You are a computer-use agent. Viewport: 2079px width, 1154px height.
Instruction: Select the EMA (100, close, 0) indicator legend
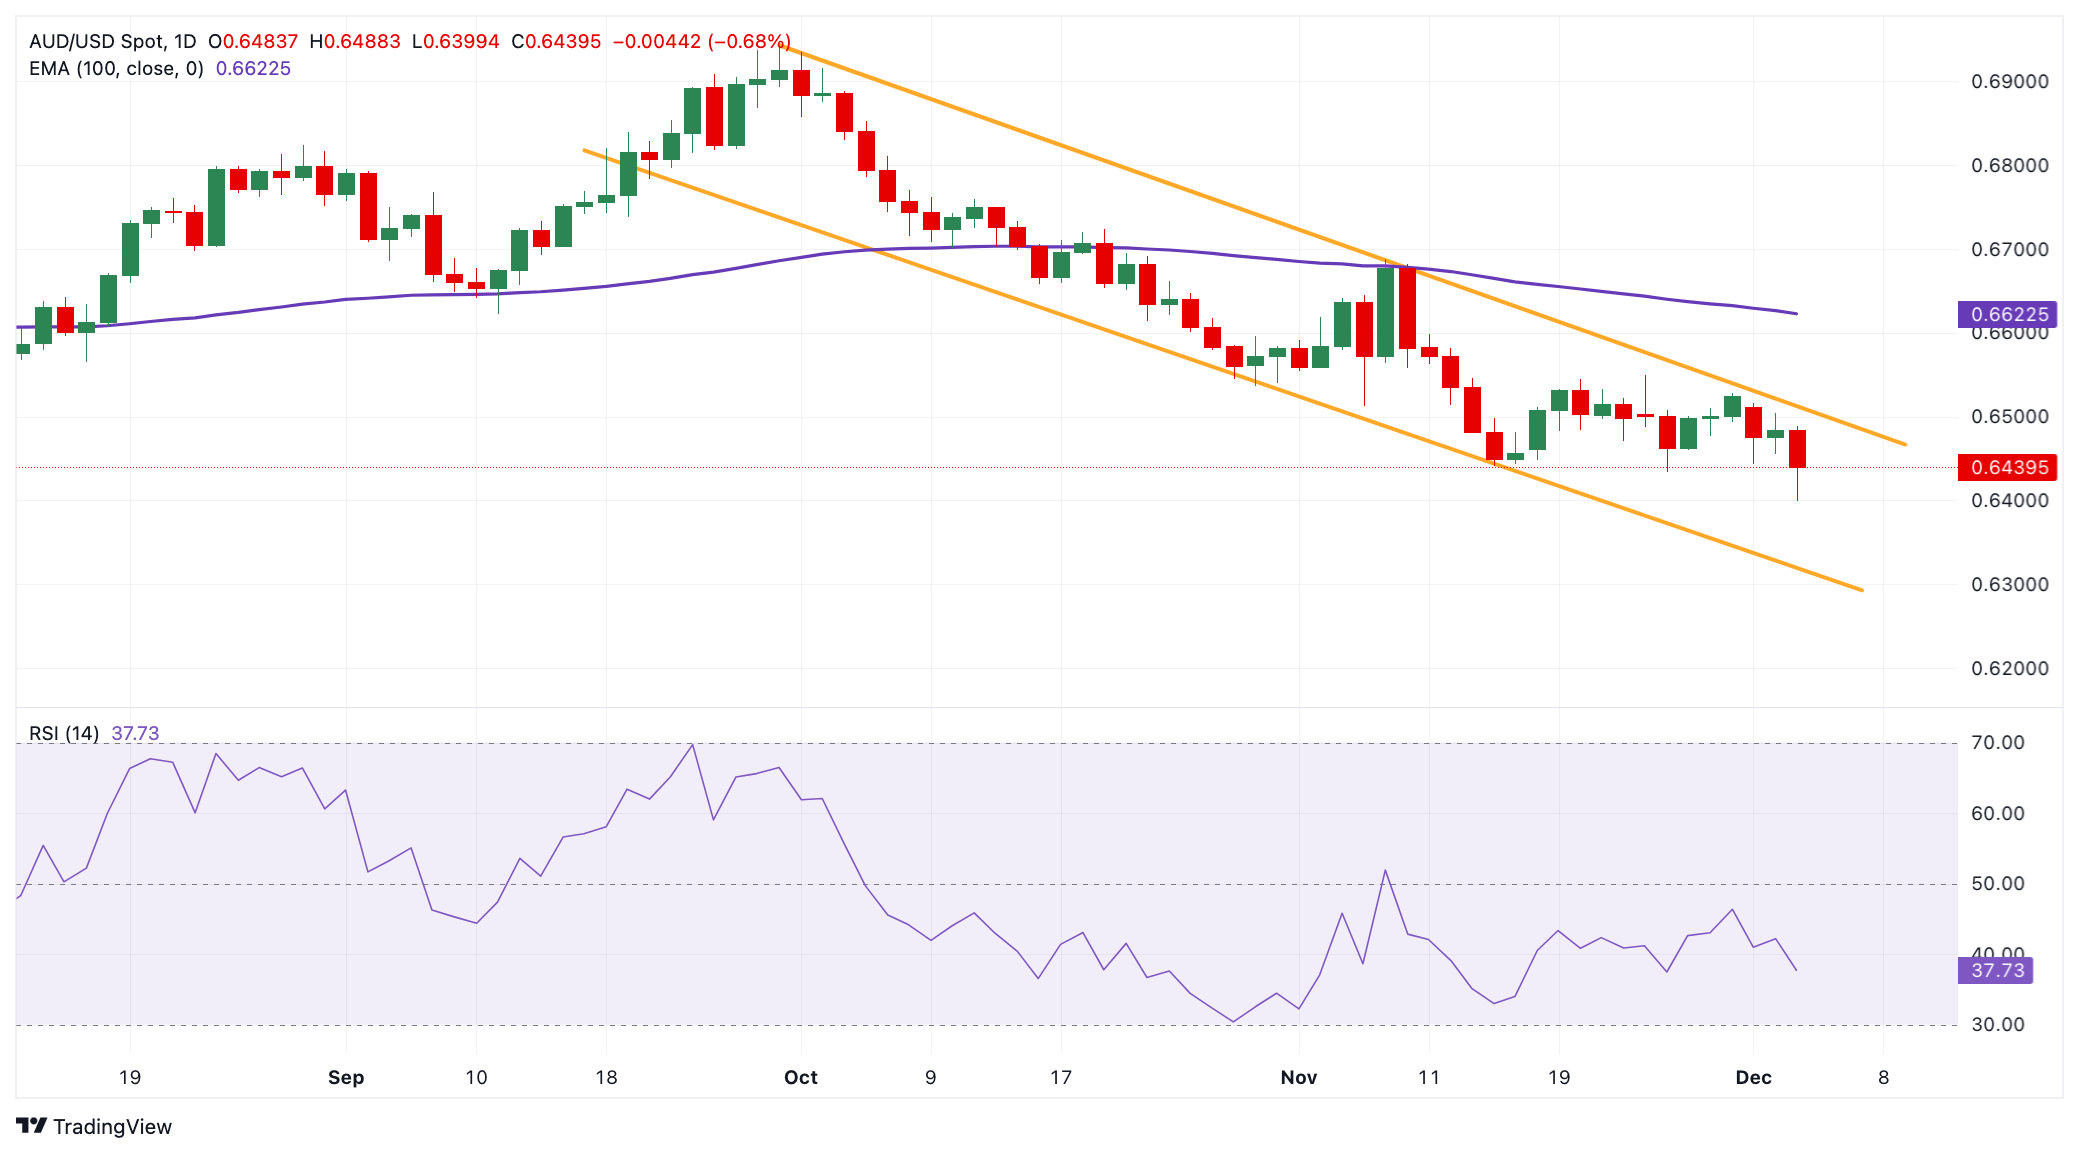click(x=116, y=68)
